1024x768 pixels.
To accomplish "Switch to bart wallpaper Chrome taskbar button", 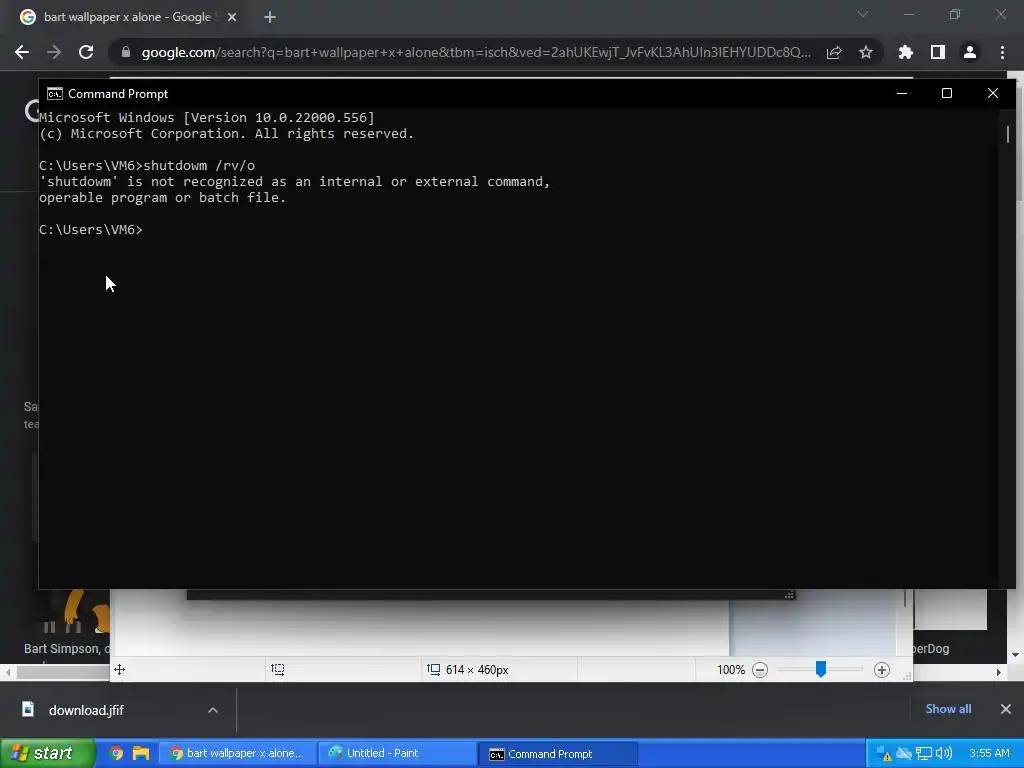I will tap(238, 754).
